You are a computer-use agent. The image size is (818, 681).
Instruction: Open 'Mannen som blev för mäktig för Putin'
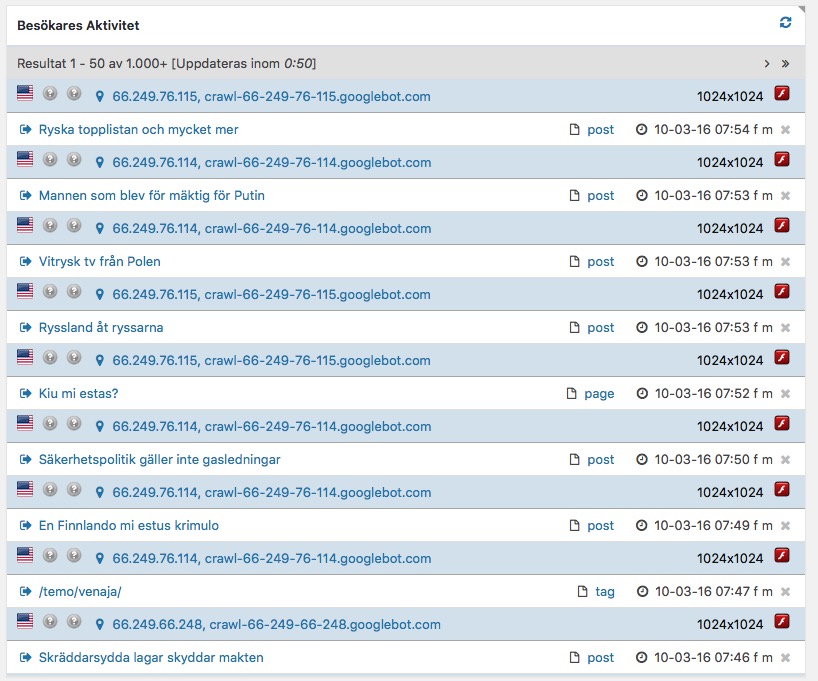pyautogui.click(x=152, y=196)
